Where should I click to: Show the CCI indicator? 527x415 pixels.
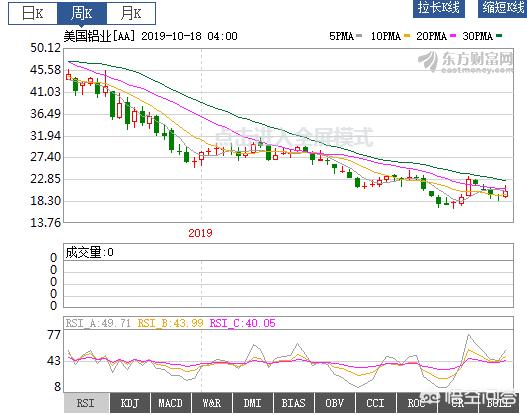(376, 403)
